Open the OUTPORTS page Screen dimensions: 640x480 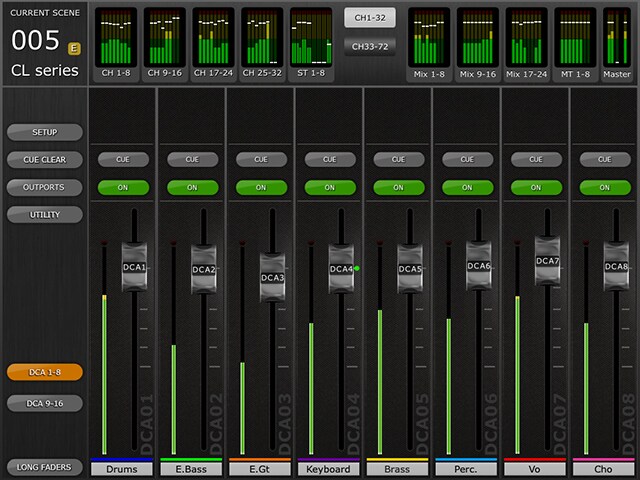44,187
